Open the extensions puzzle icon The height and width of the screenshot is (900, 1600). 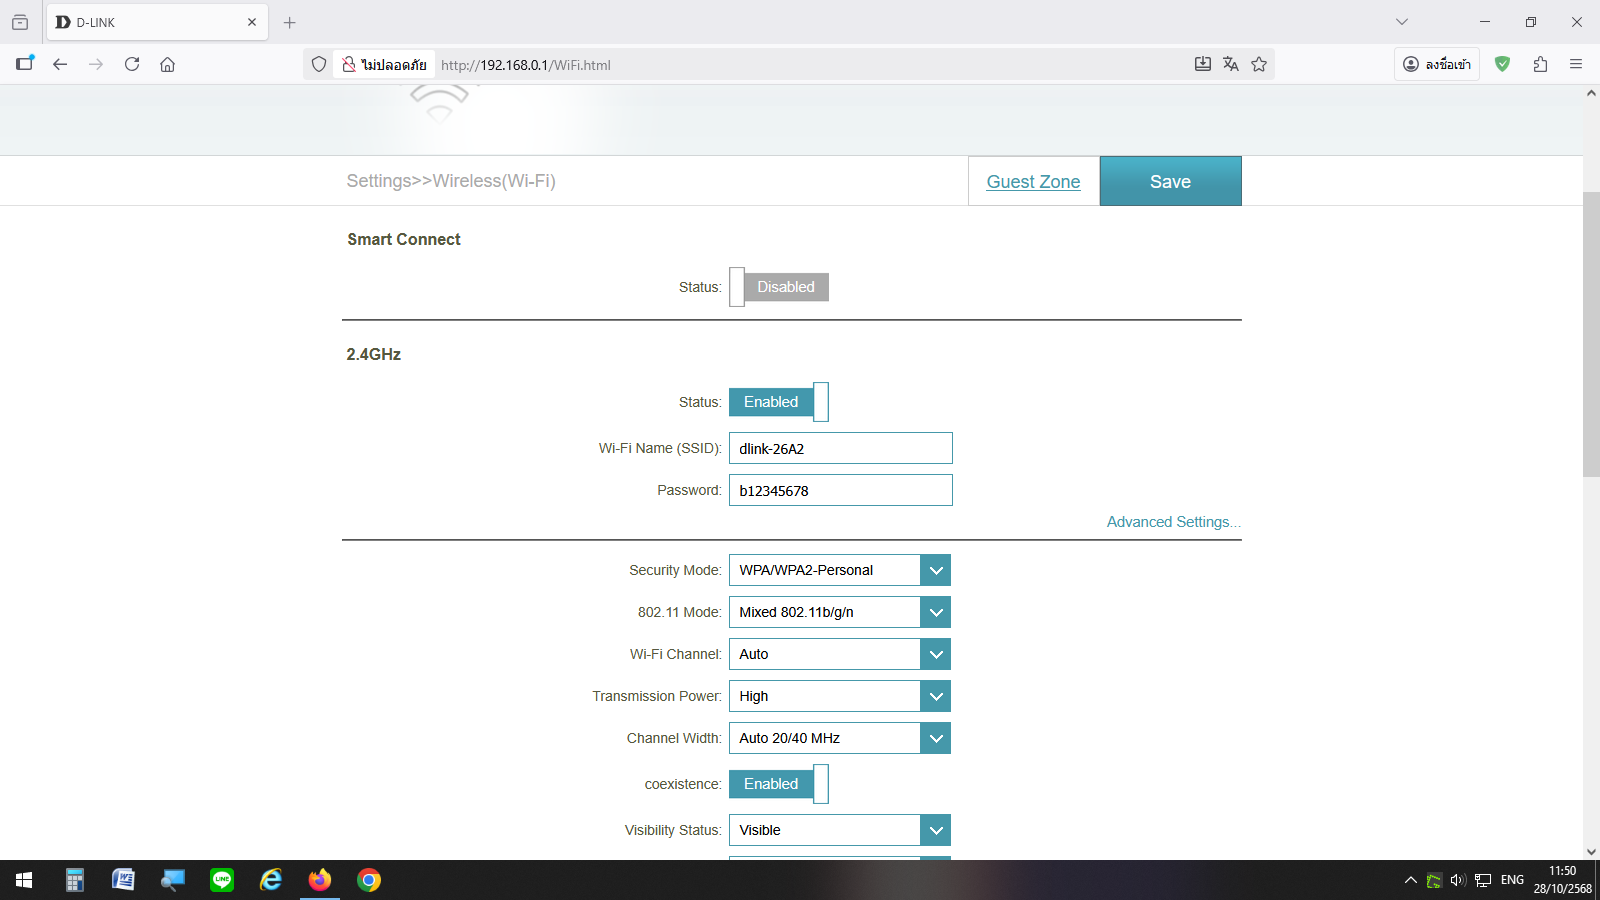[1540, 64]
